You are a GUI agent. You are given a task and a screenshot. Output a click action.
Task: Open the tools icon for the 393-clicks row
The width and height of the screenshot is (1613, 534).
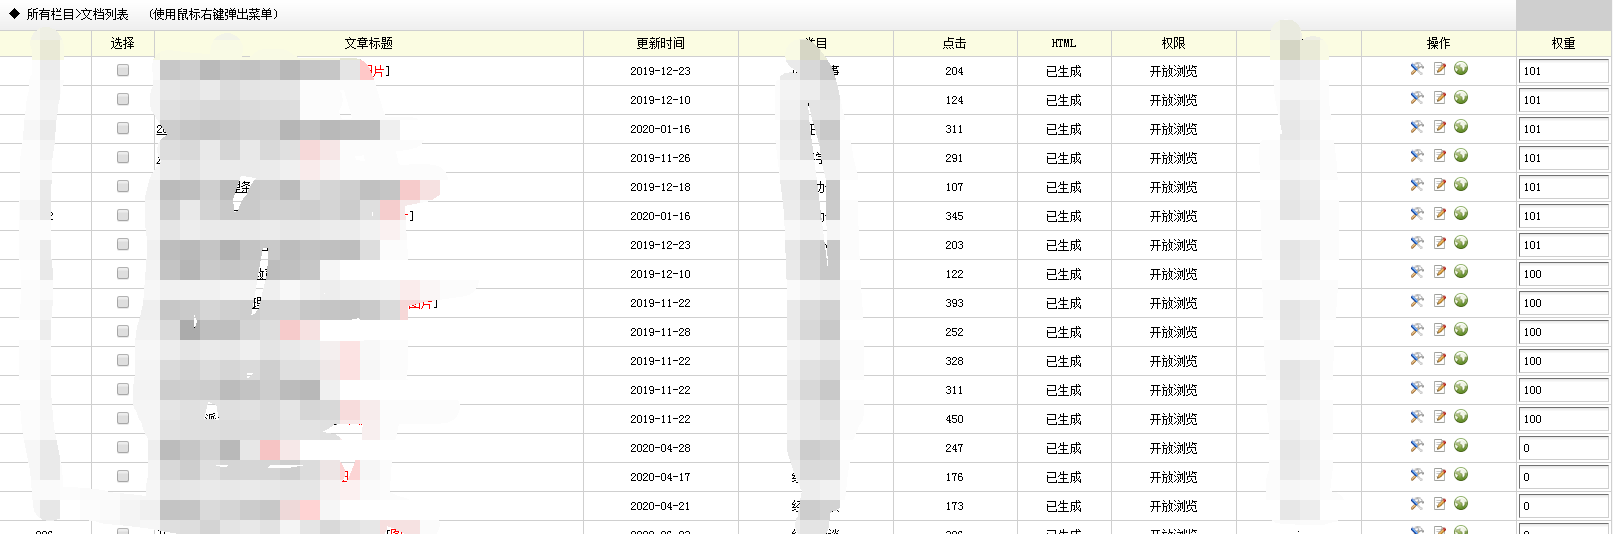tap(1417, 301)
